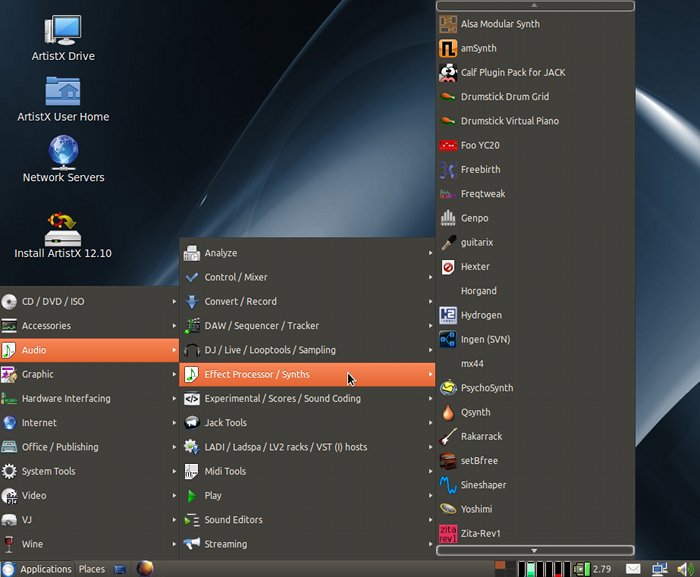This screenshot has width=700, height=577.
Task: Select Office / Publishing category
Action: pyautogui.click(x=89, y=447)
